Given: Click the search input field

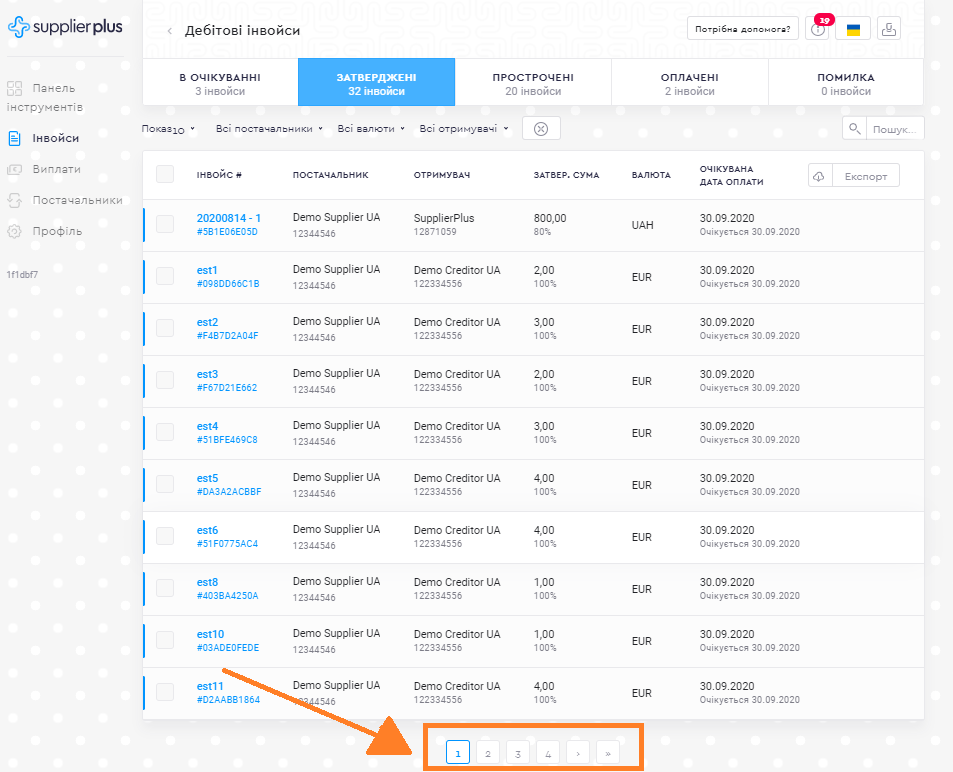Looking at the screenshot, I should pyautogui.click(x=893, y=128).
